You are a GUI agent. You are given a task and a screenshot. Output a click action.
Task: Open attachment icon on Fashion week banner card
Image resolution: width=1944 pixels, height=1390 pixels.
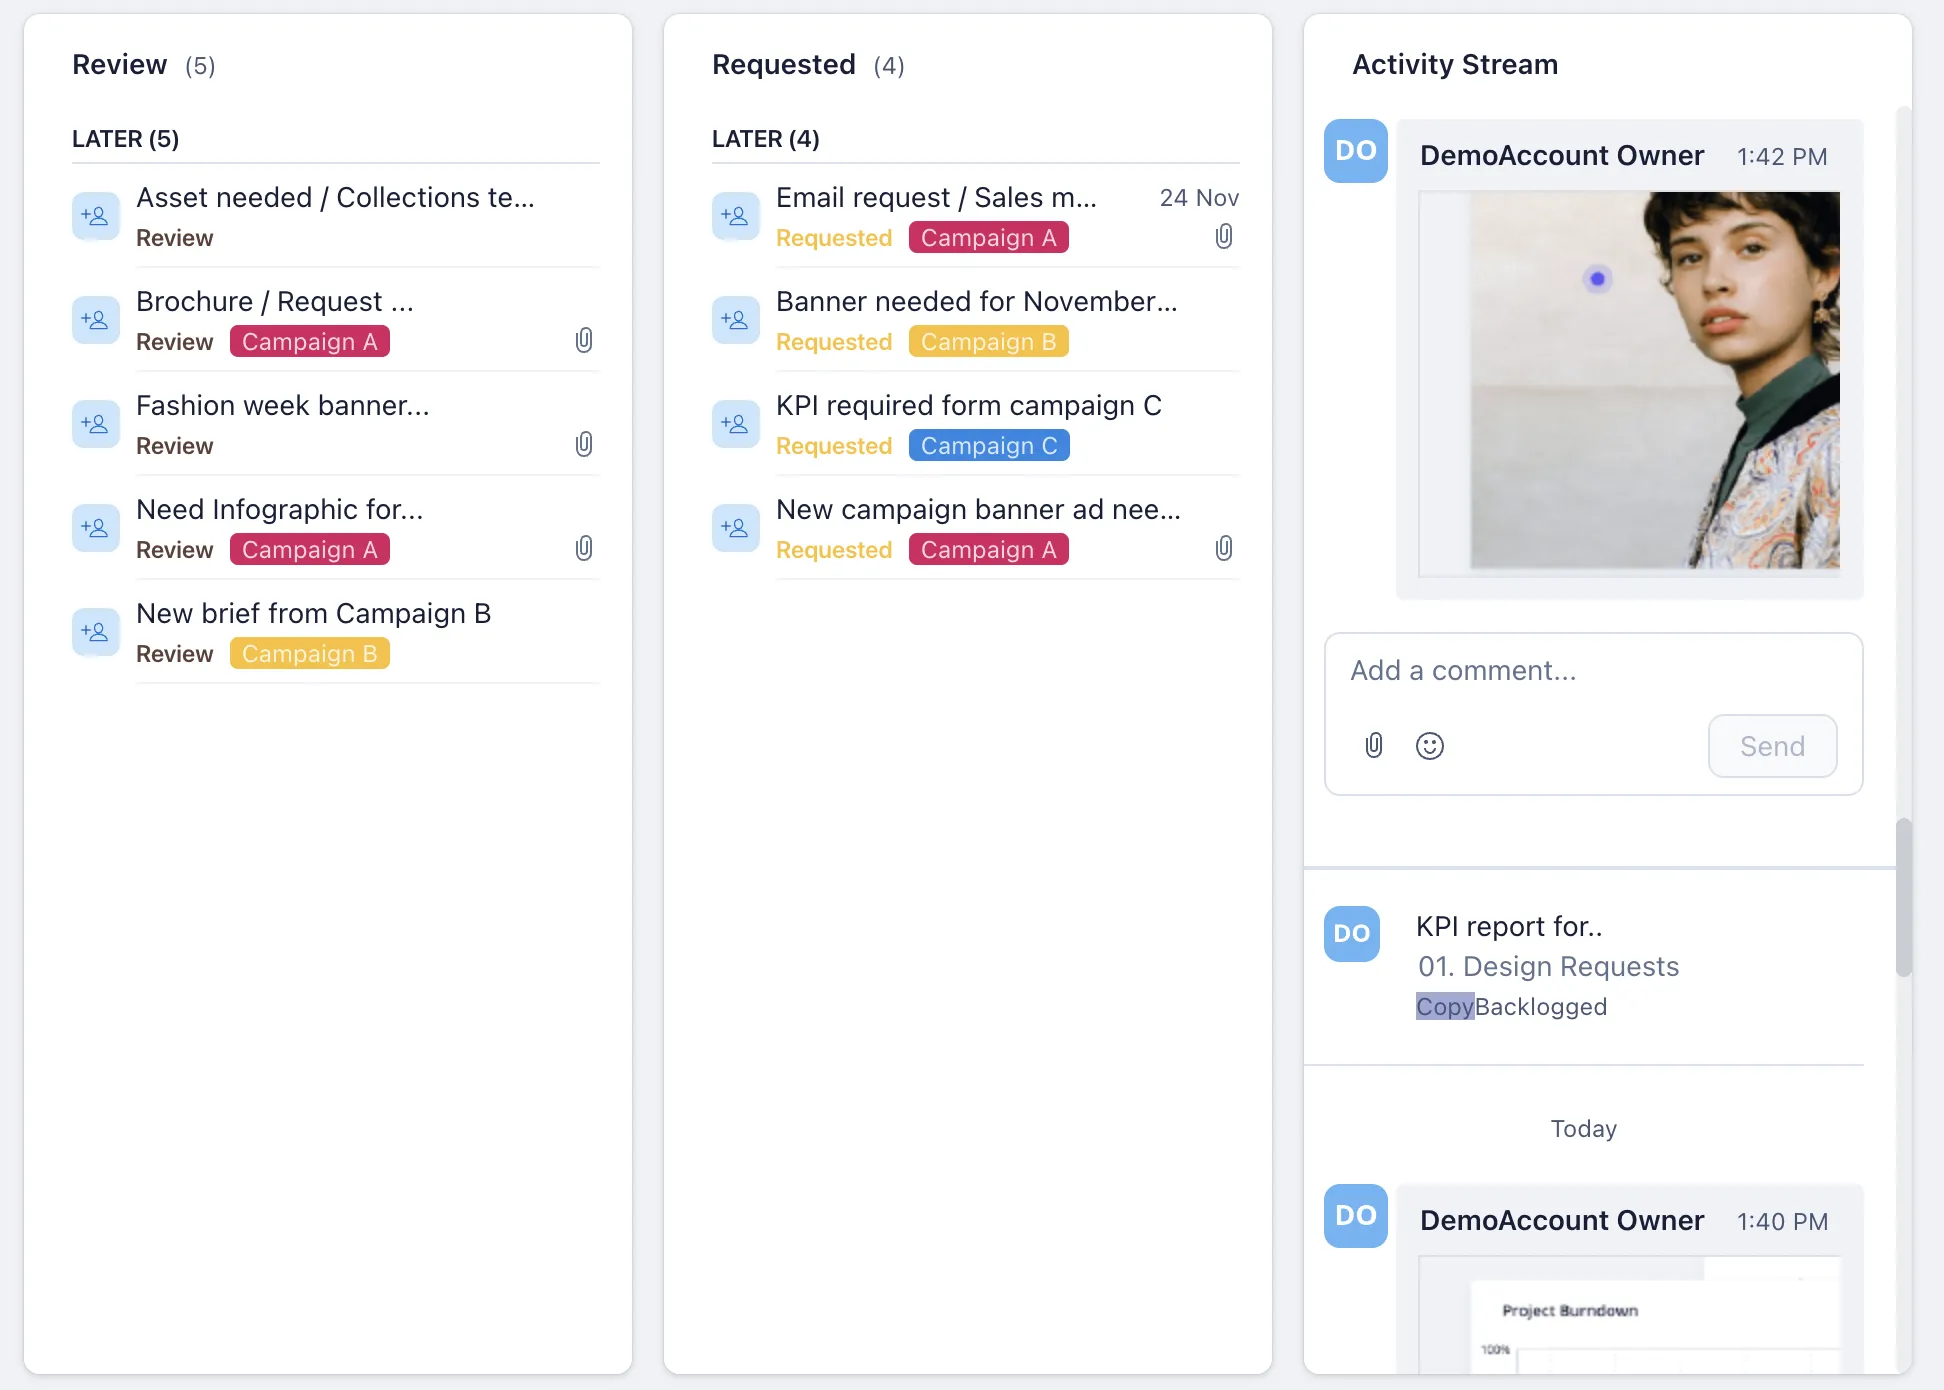click(584, 445)
